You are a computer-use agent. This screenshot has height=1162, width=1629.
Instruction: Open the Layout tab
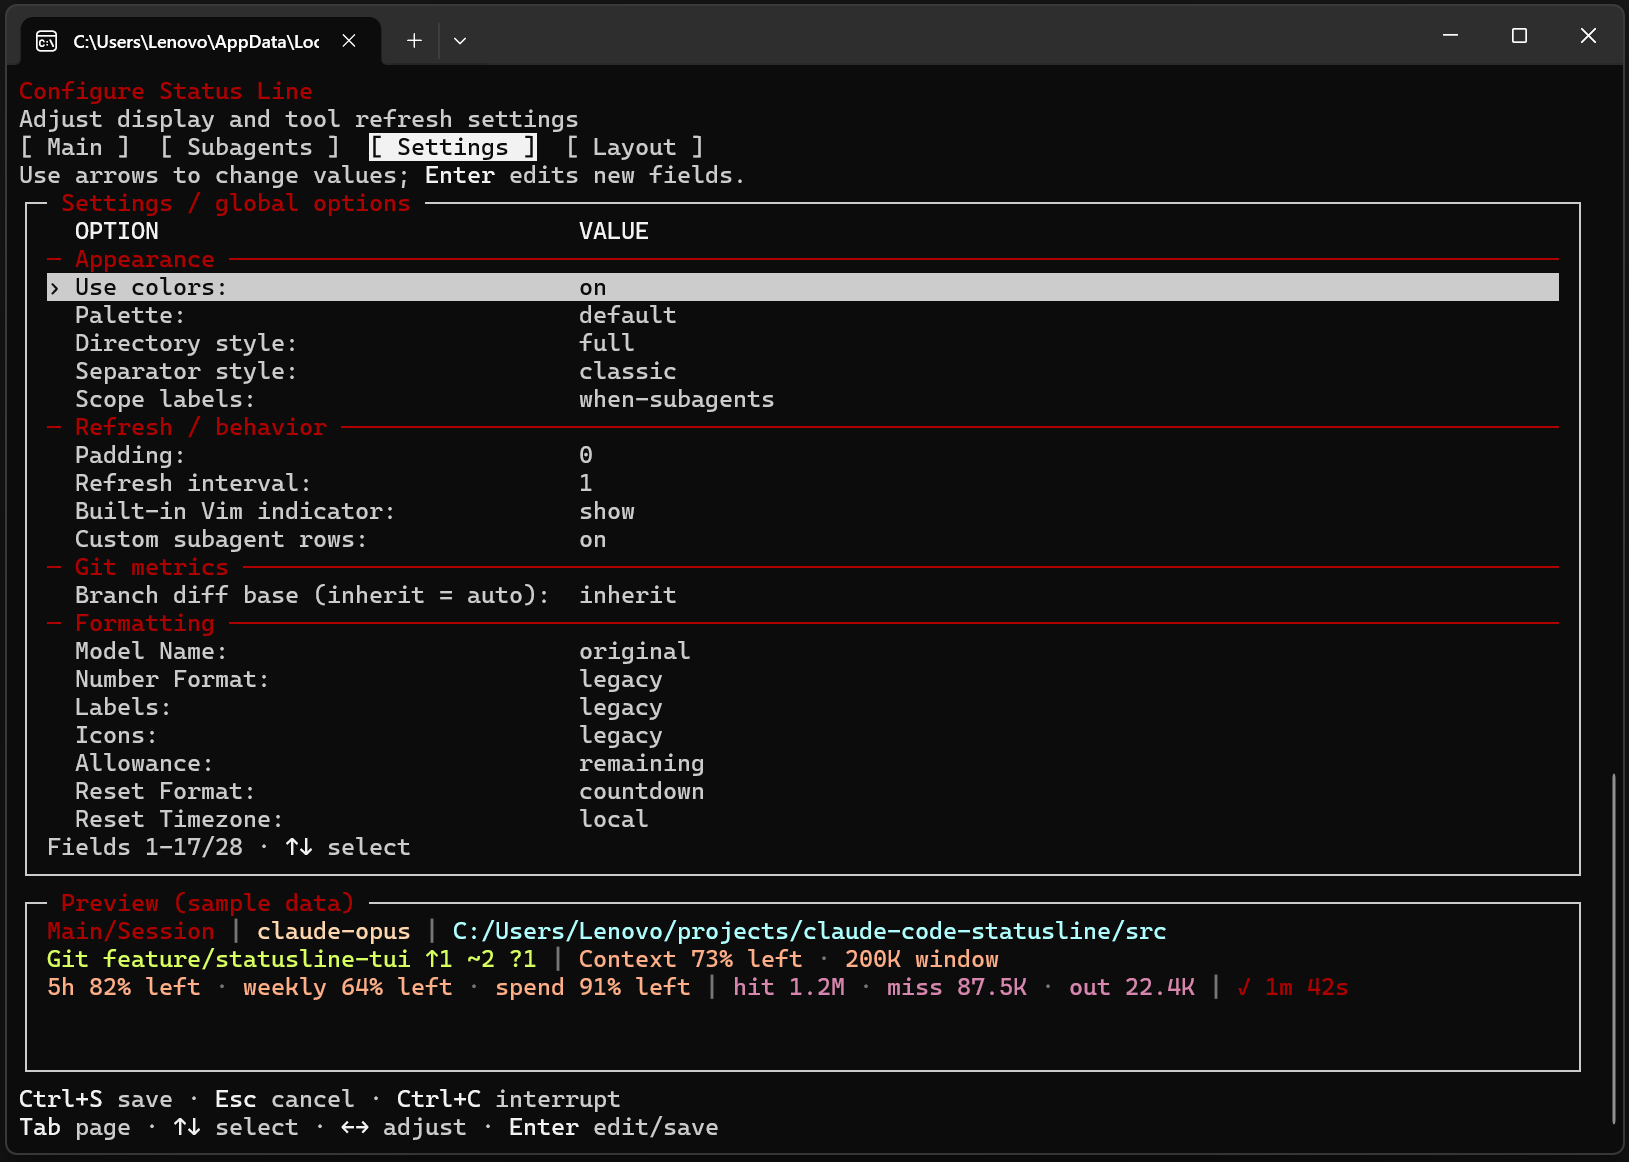point(635,147)
